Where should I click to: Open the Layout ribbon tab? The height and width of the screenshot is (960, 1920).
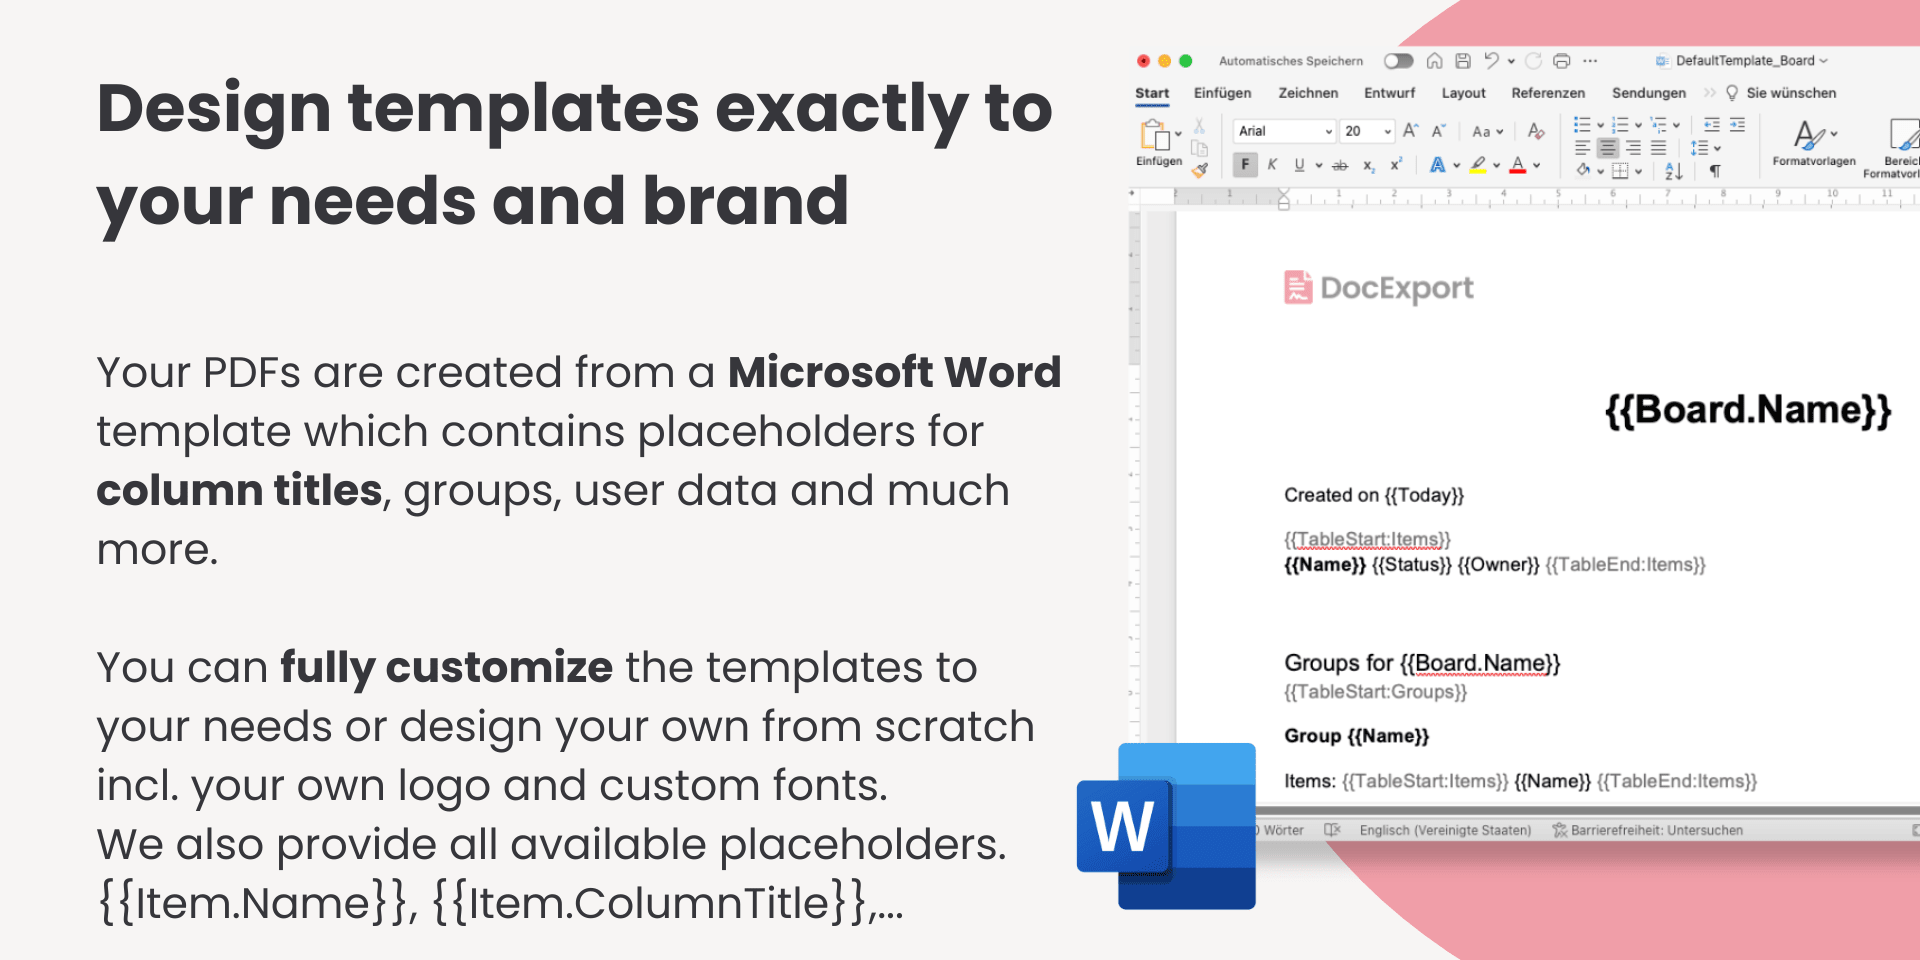(1463, 93)
